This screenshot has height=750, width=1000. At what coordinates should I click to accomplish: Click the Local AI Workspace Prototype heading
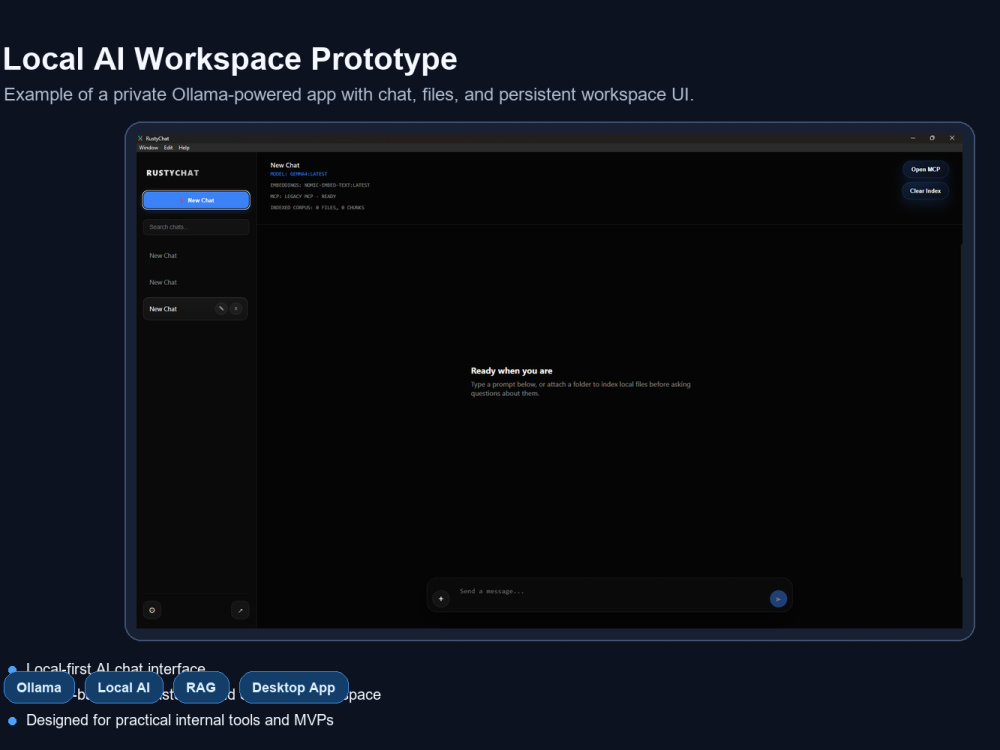(x=230, y=59)
